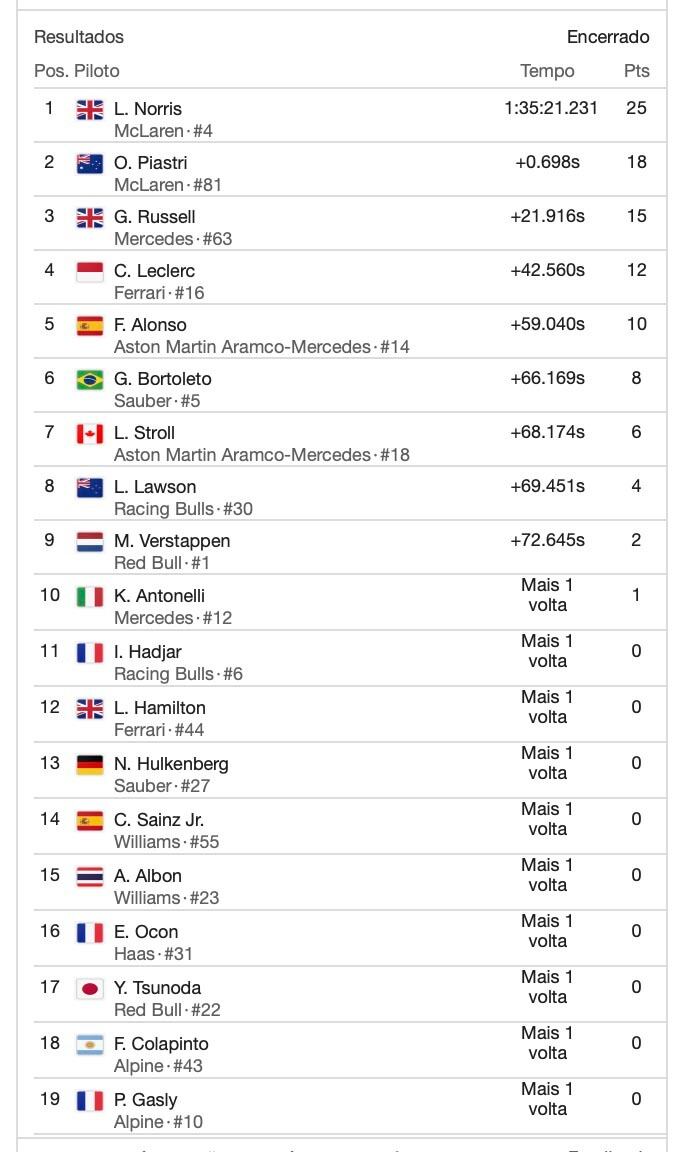Click the Canadian flag beside L. Stroll
The width and height of the screenshot is (688, 1152).
point(90,434)
